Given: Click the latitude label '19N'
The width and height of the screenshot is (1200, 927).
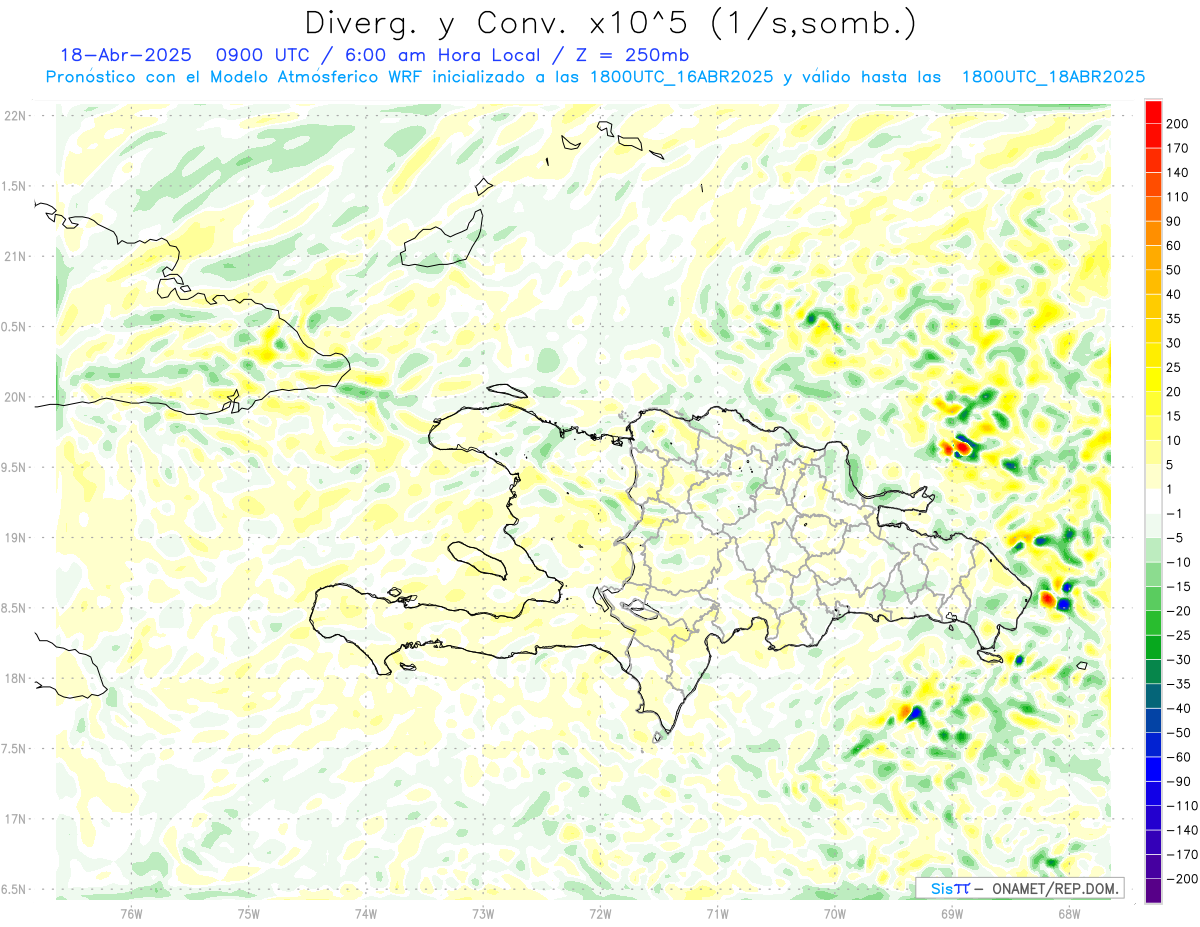Looking at the screenshot, I should coord(16,538).
